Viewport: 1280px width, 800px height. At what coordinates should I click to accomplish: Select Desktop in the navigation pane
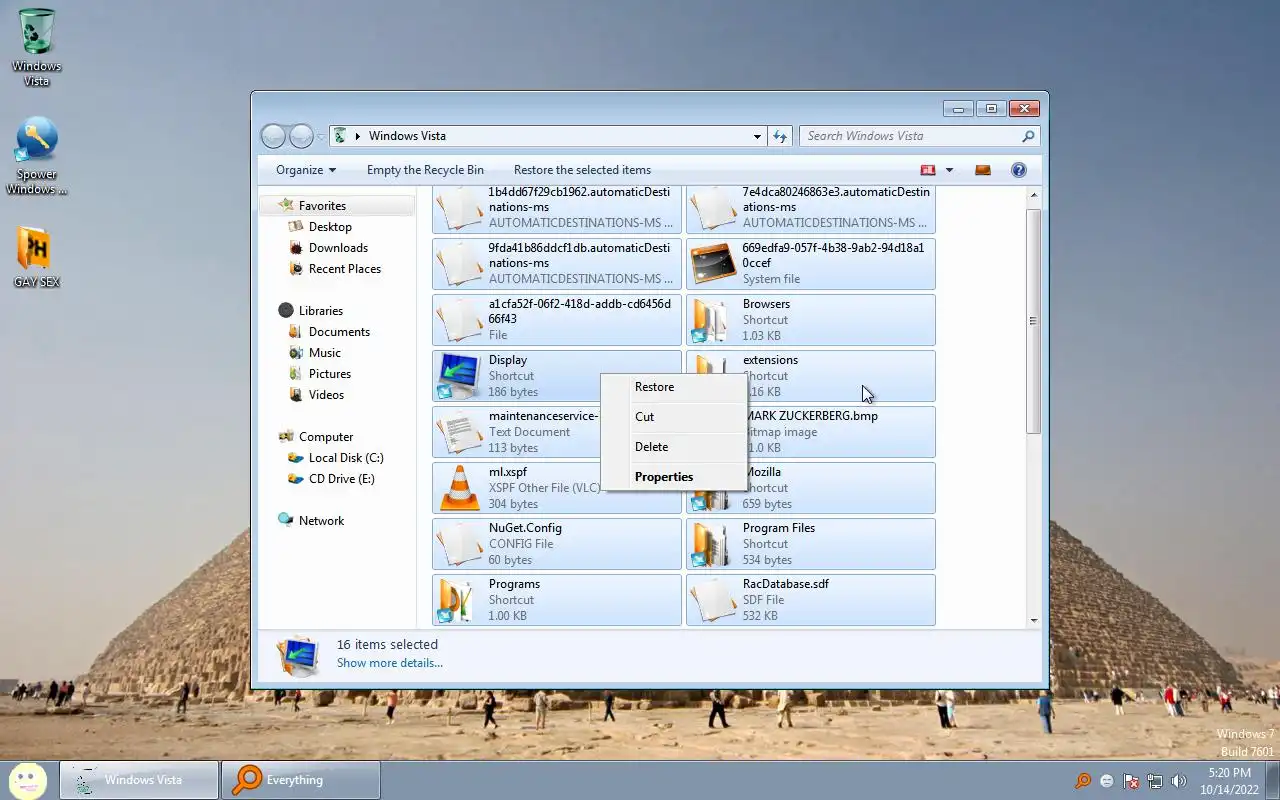pyautogui.click(x=330, y=227)
